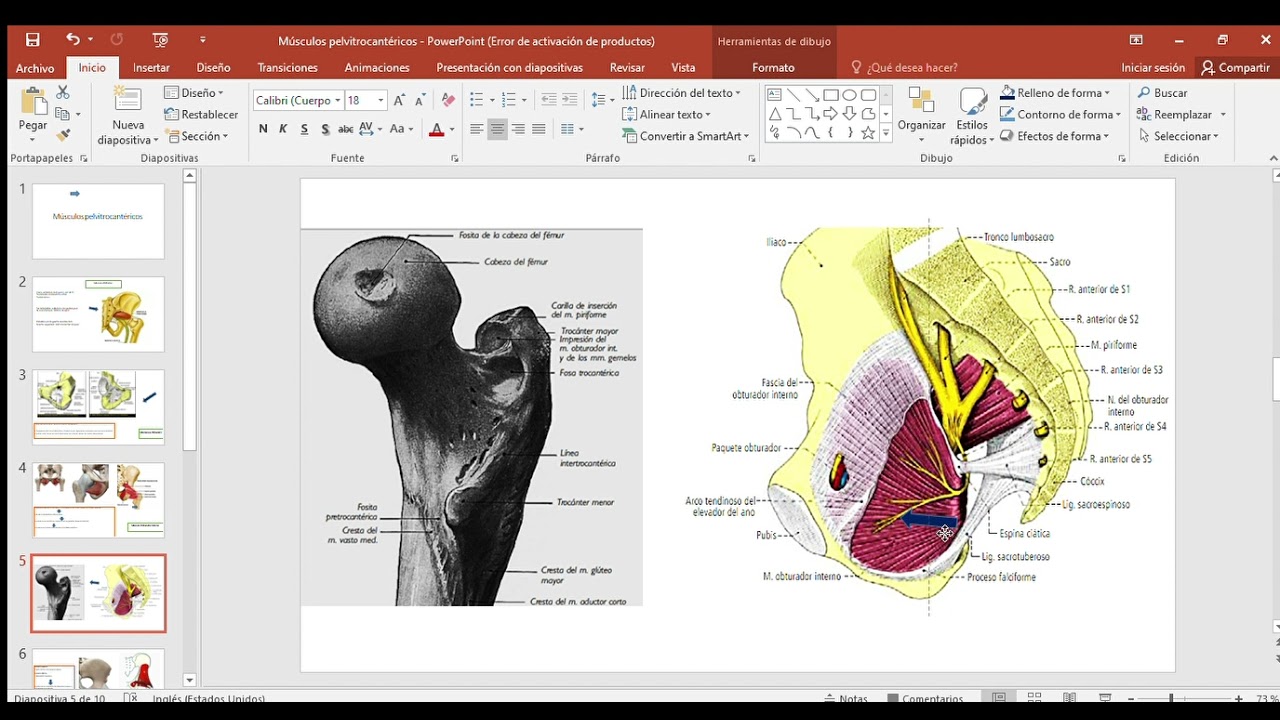Switch to the Formato tab
Viewport: 1280px width, 720px height.
tap(773, 68)
